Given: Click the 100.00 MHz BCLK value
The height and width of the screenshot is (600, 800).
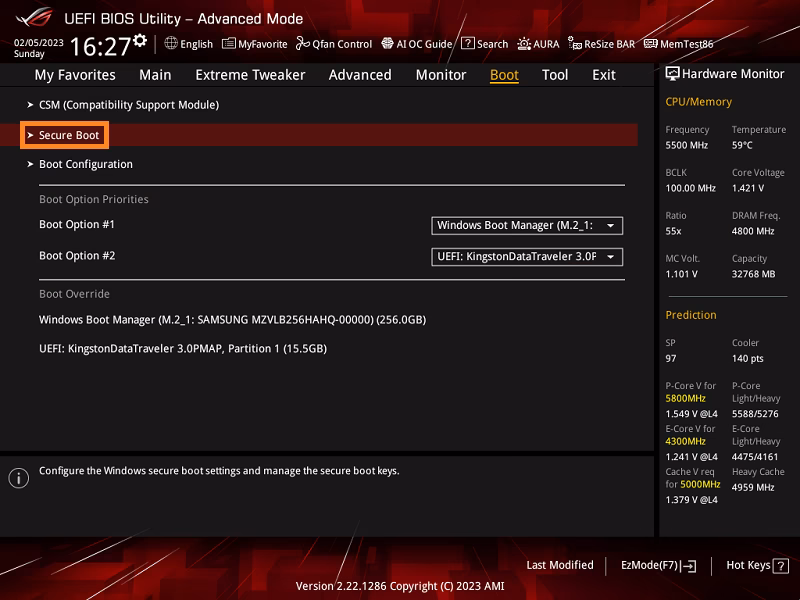Looking at the screenshot, I should [x=690, y=188].
